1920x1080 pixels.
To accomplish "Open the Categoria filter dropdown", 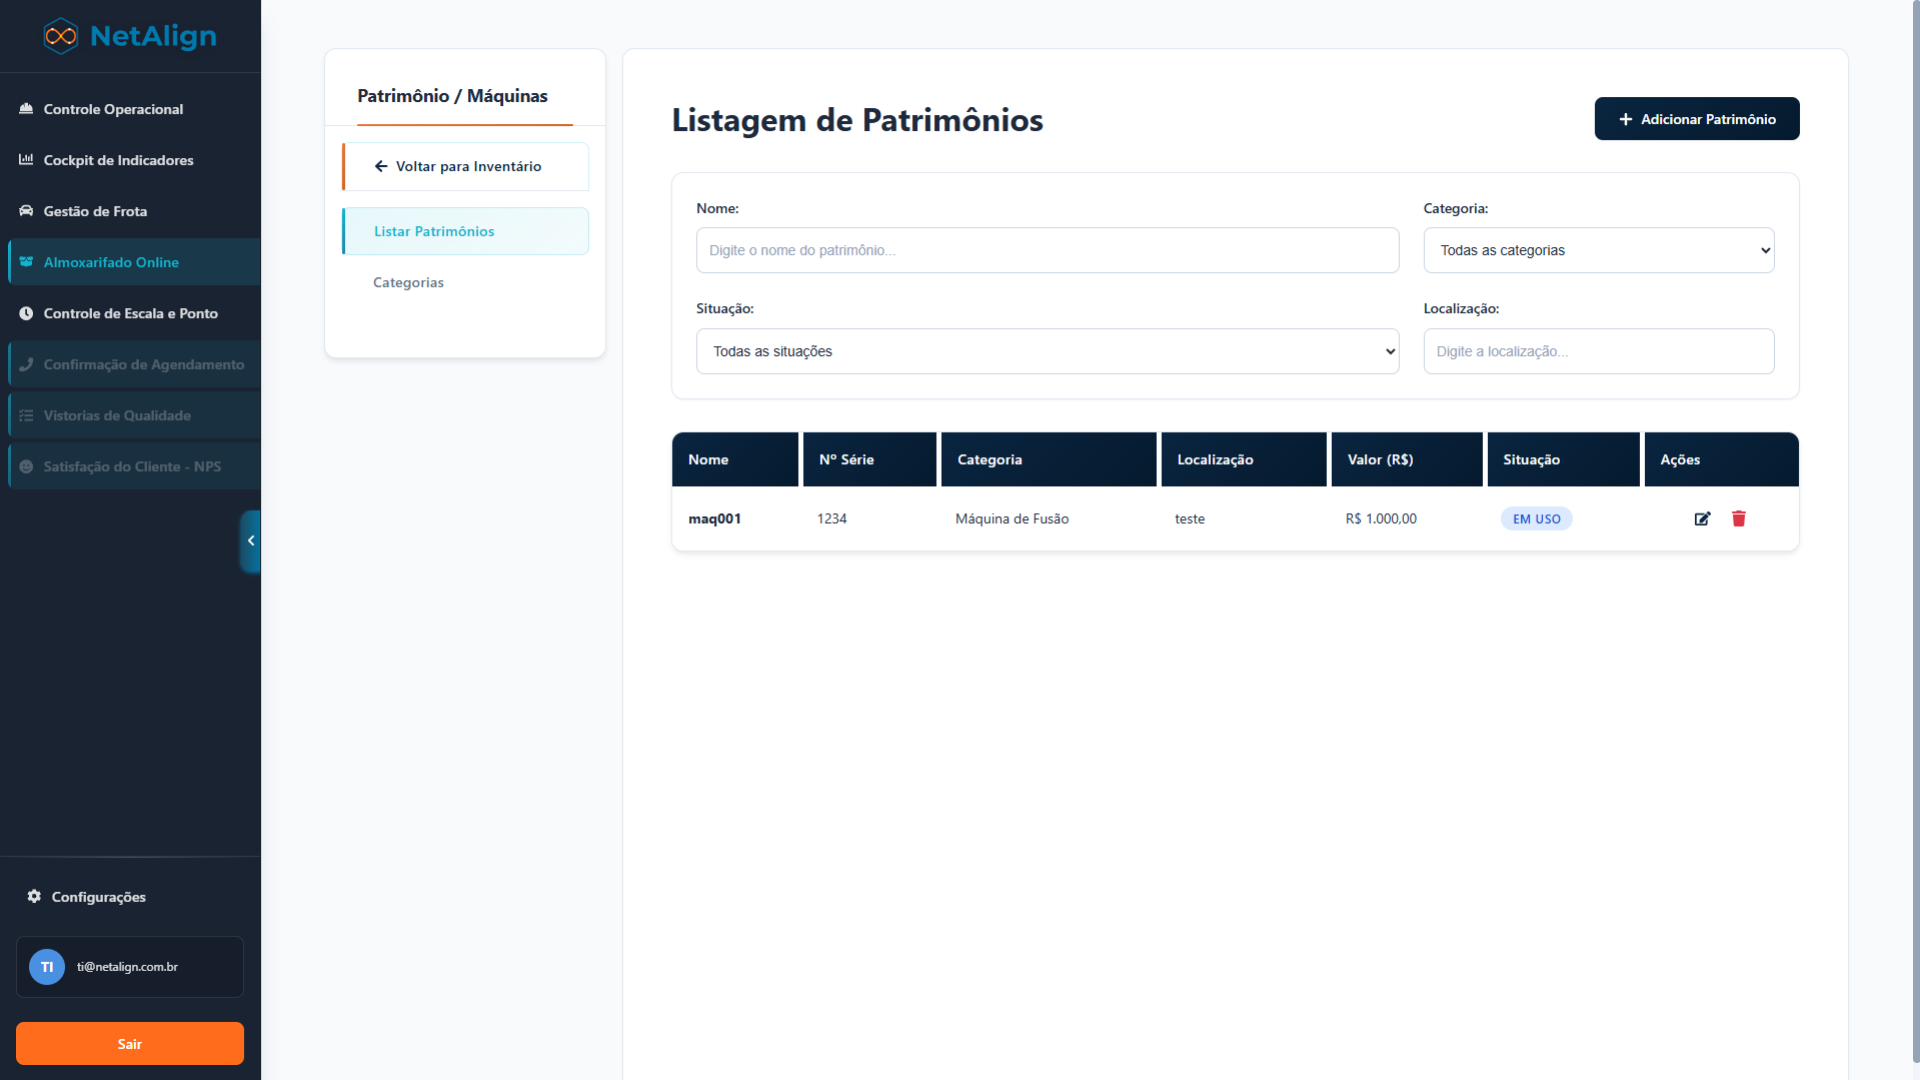I will [x=1598, y=250].
